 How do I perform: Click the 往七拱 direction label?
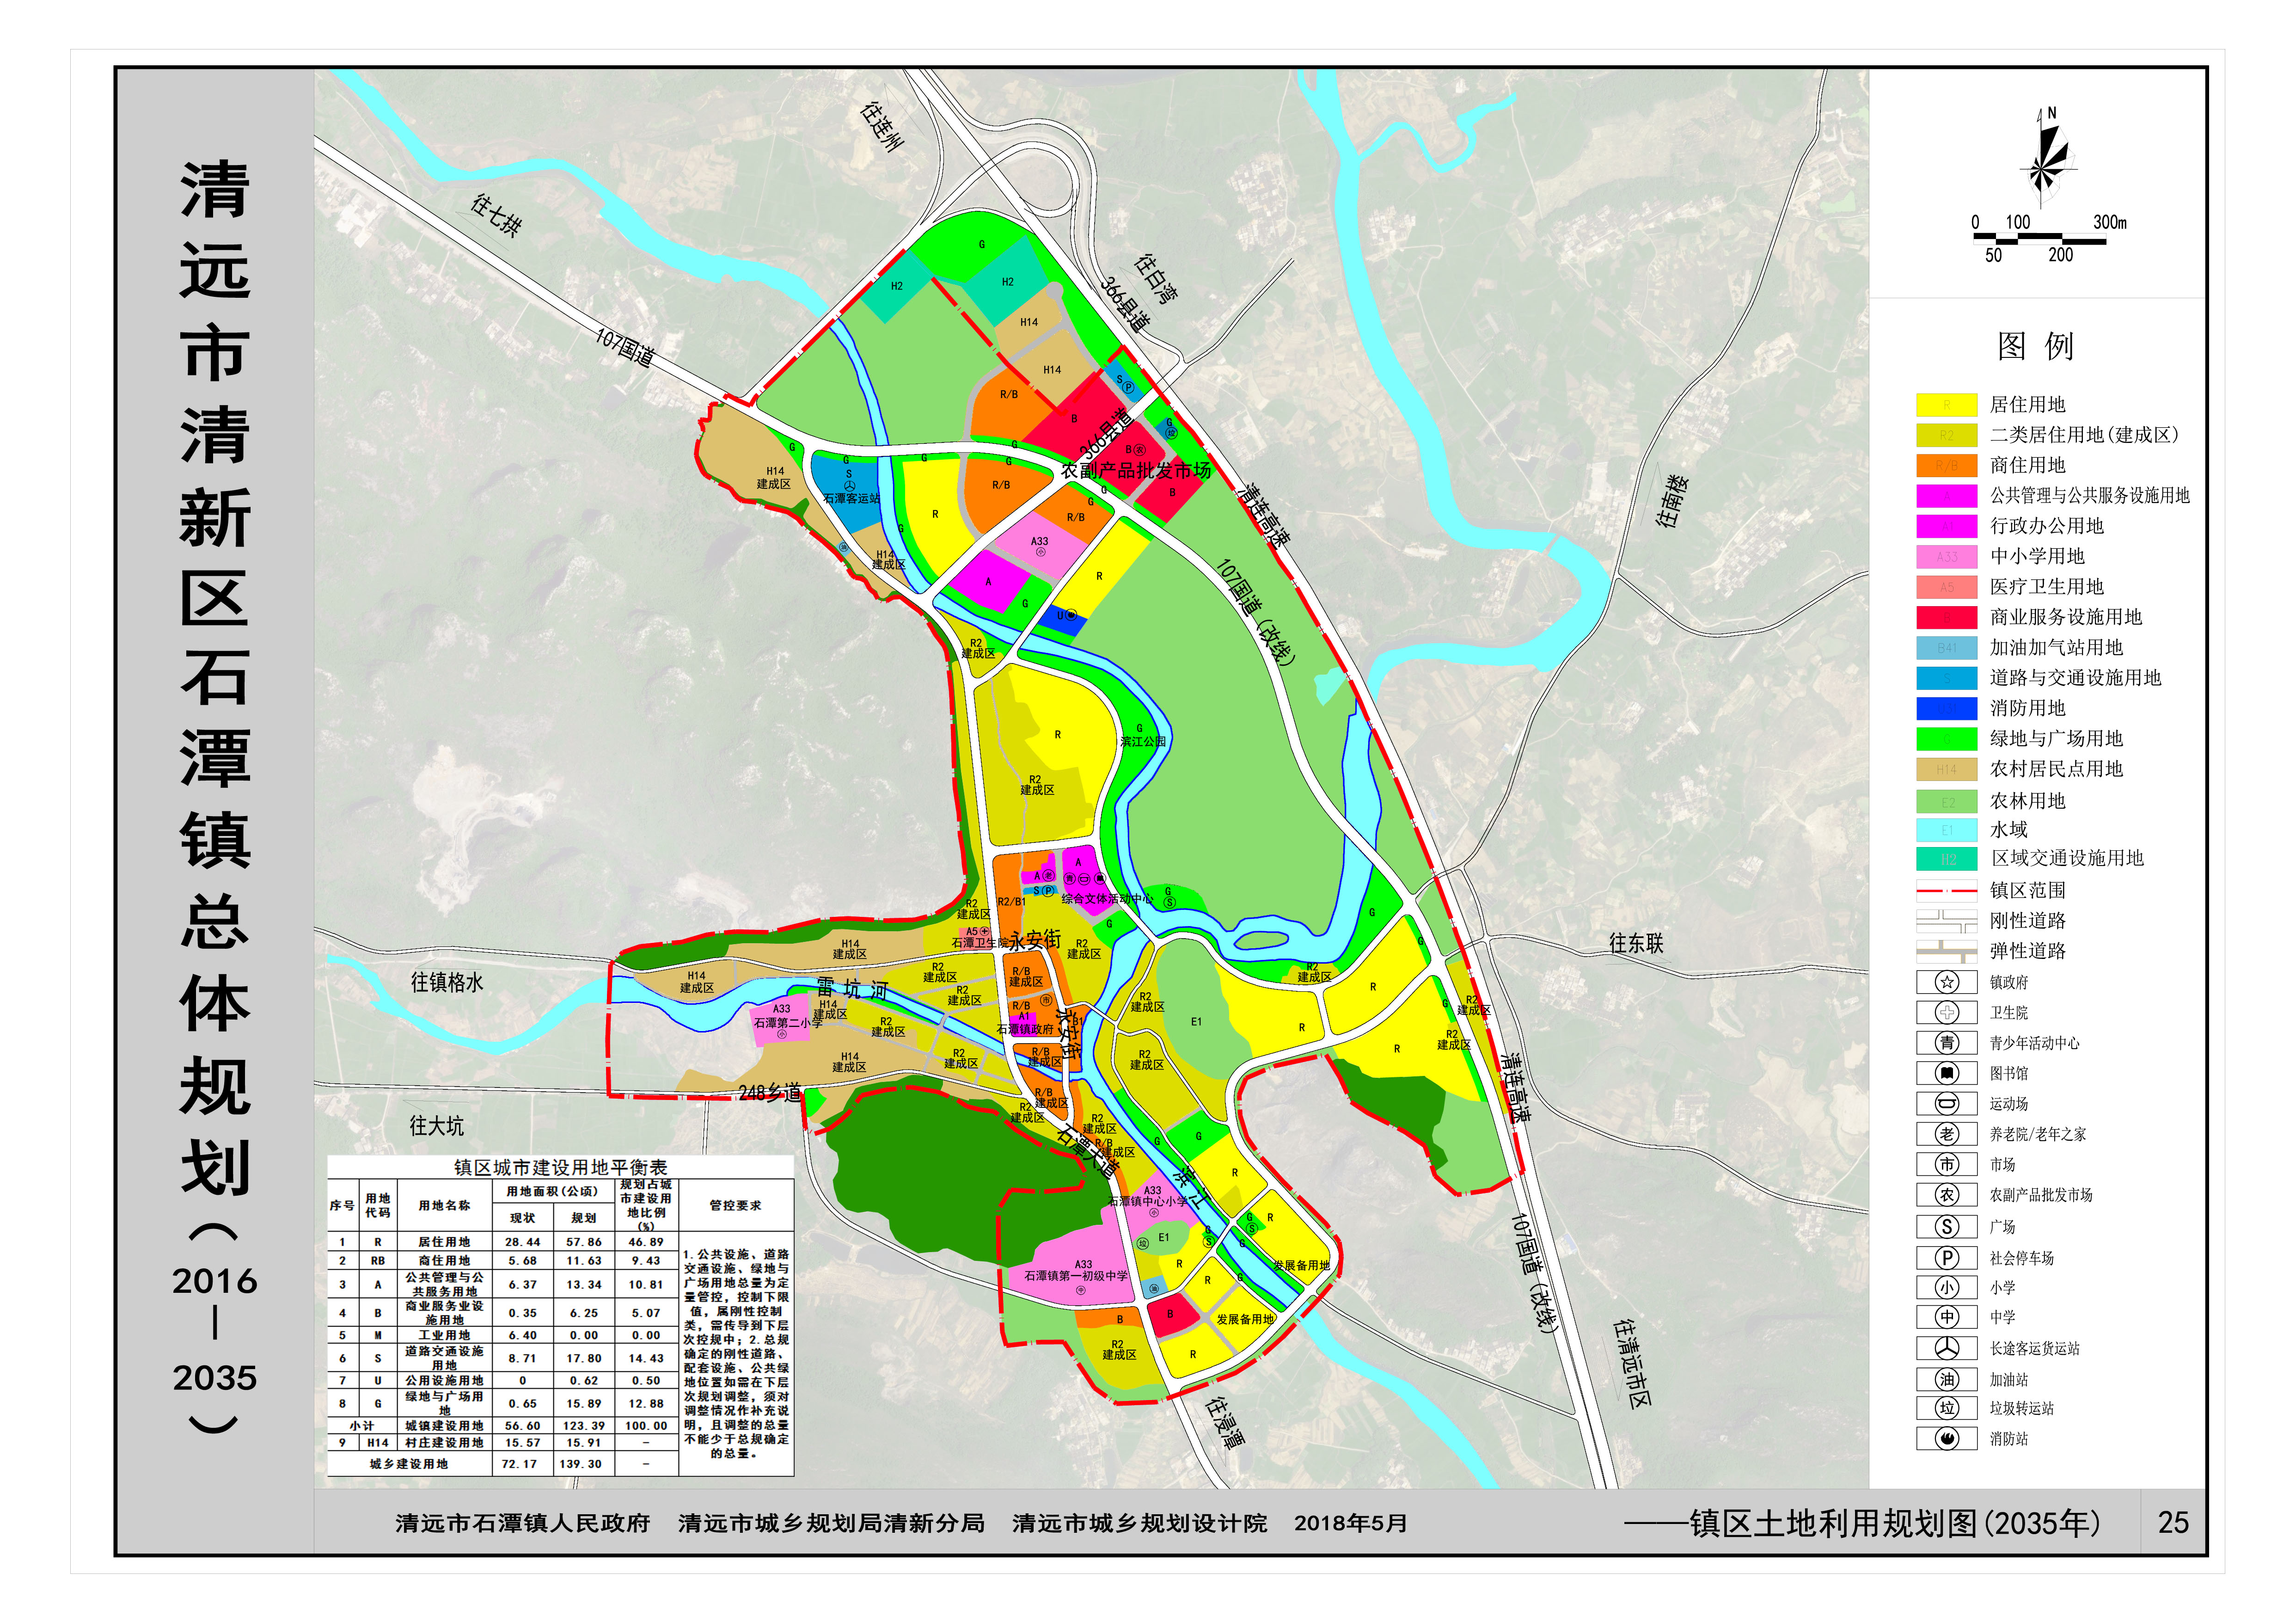tap(496, 215)
